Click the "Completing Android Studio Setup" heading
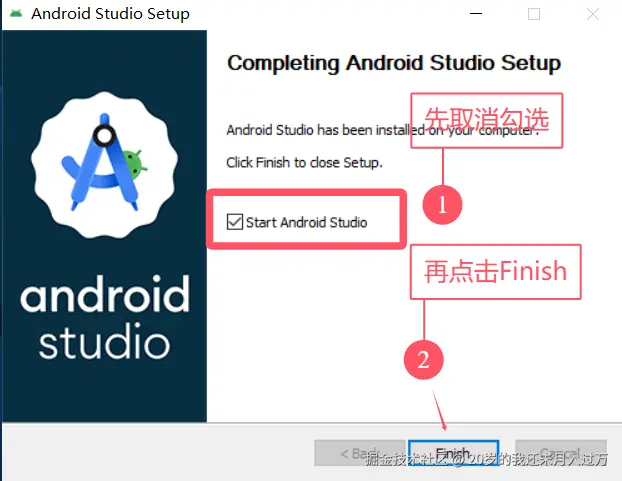This screenshot has width=622, height=481. 394,63
